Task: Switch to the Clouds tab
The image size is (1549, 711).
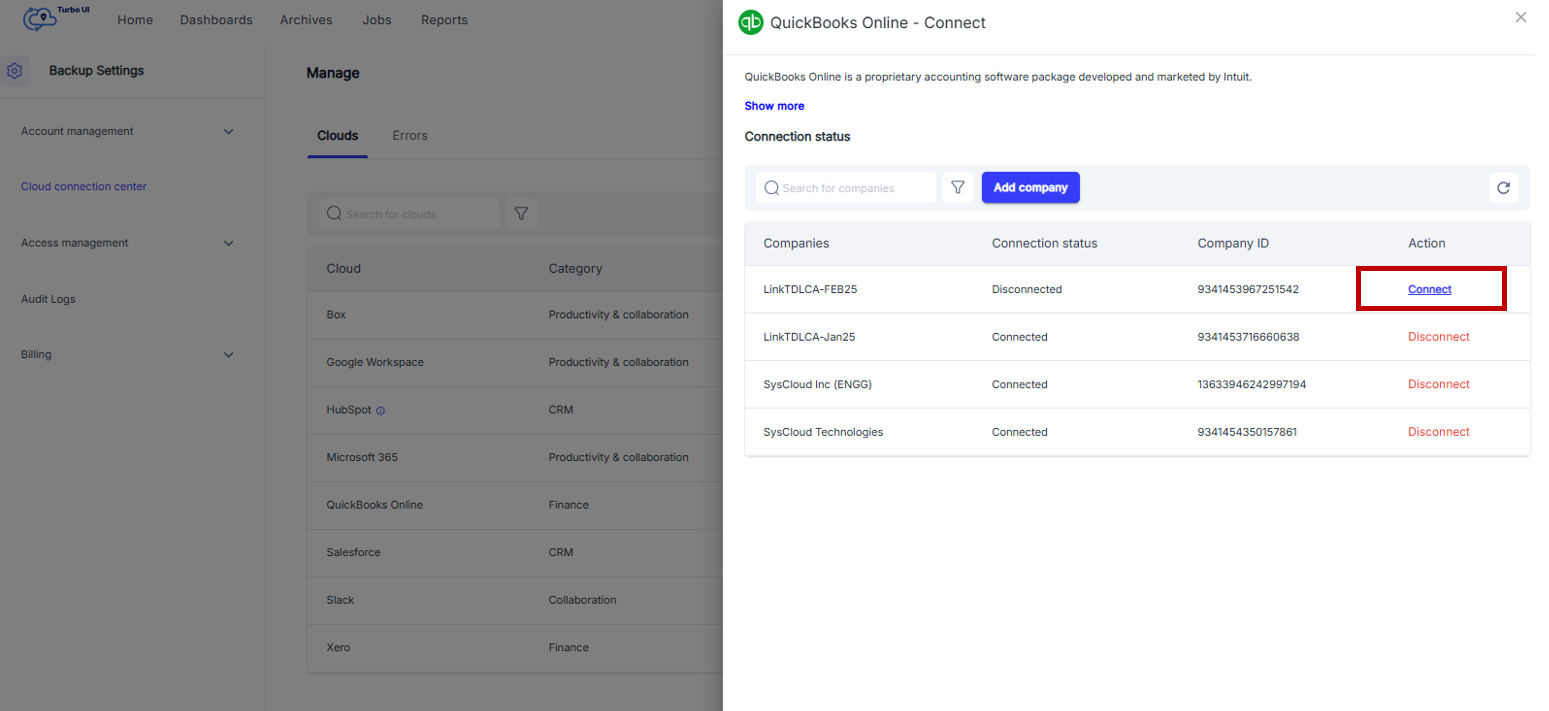Action: pyautogui.click(x=337, y=136)
